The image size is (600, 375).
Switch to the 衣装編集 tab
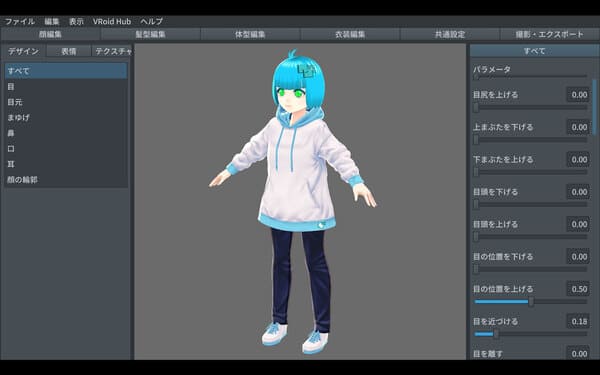[x=350, y=34]
